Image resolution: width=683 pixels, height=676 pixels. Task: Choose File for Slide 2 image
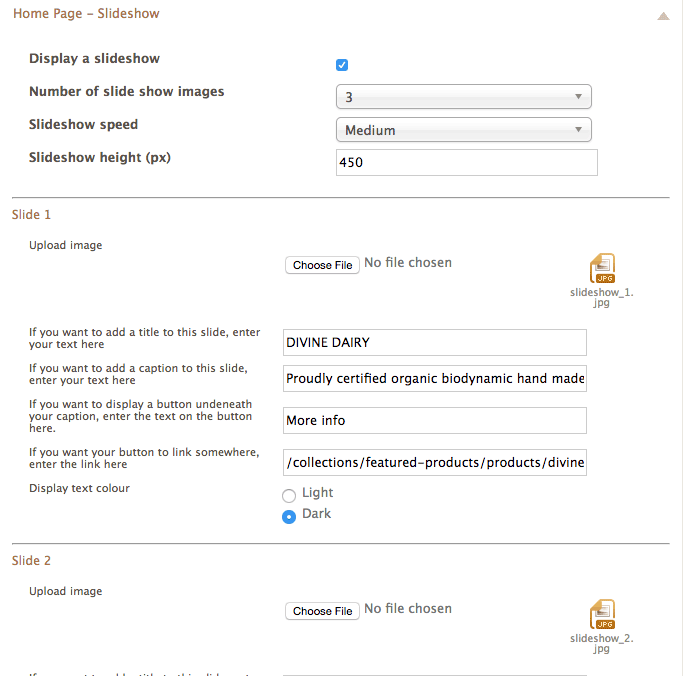tap(322, 611)
